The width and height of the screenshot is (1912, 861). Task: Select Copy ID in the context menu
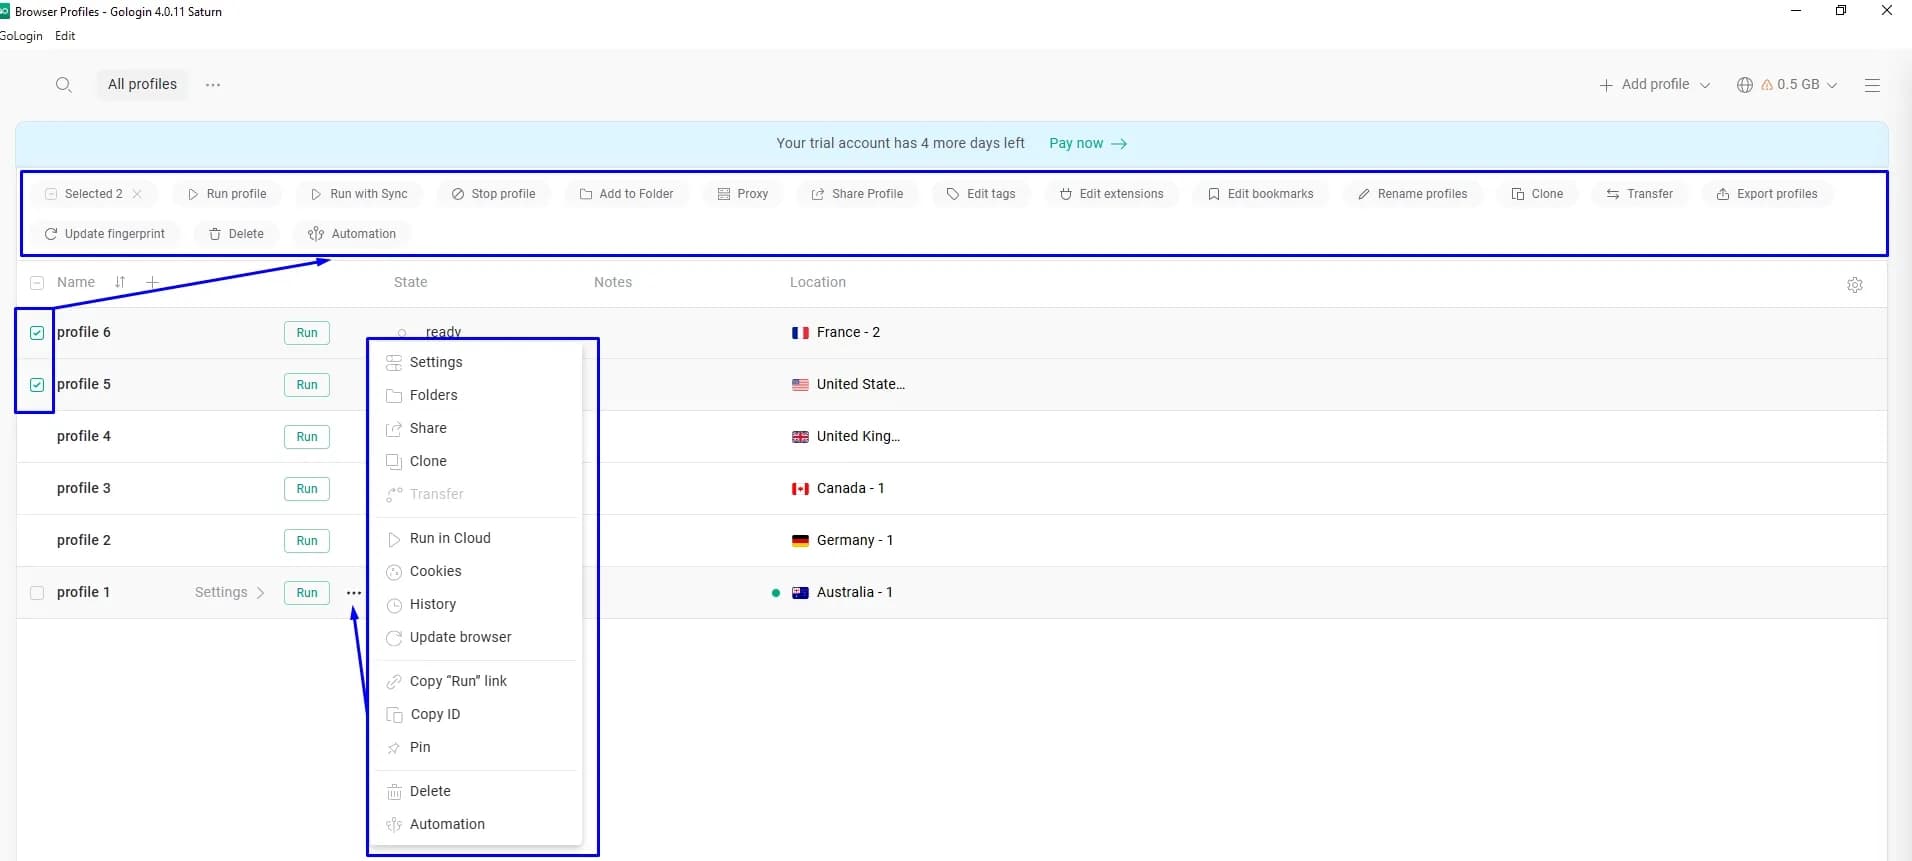click(x=435, y=714)
